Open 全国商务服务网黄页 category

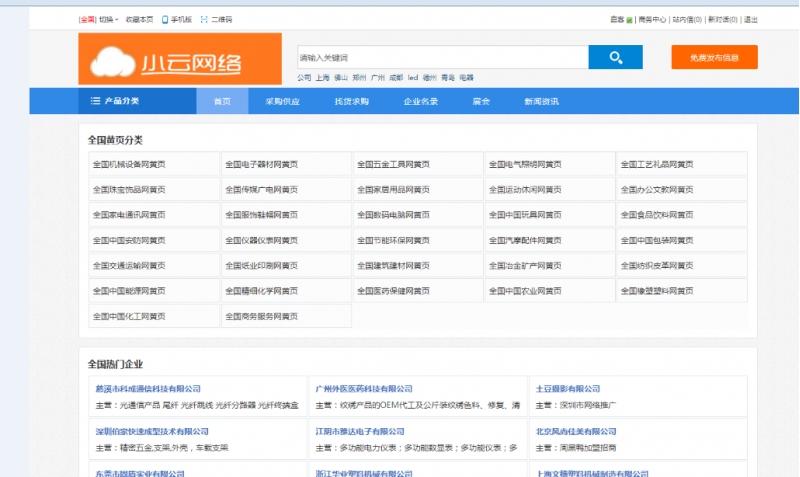click(x=261, y=316)
